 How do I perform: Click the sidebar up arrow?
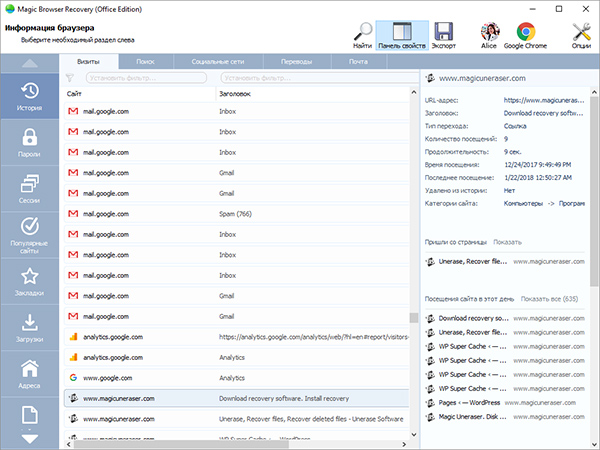29,64
